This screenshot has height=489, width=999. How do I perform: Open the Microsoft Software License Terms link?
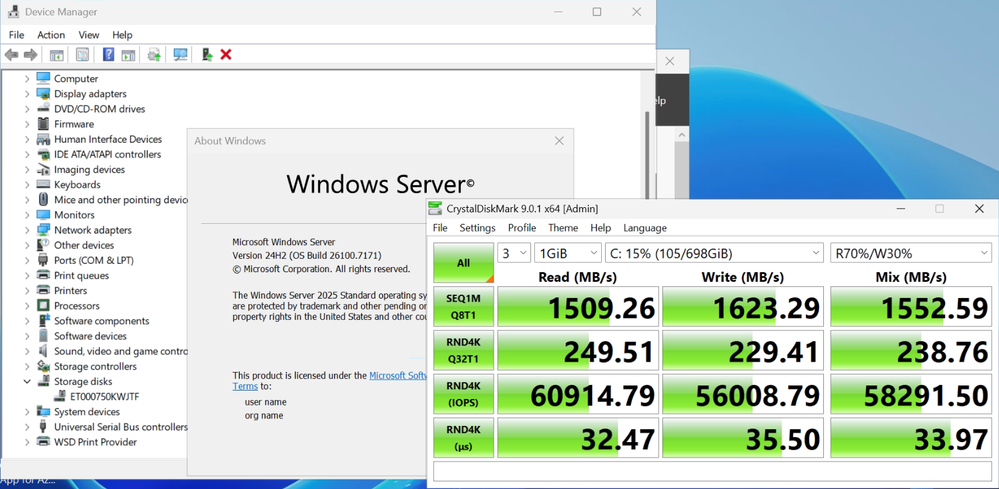click(x=398, y=376)
